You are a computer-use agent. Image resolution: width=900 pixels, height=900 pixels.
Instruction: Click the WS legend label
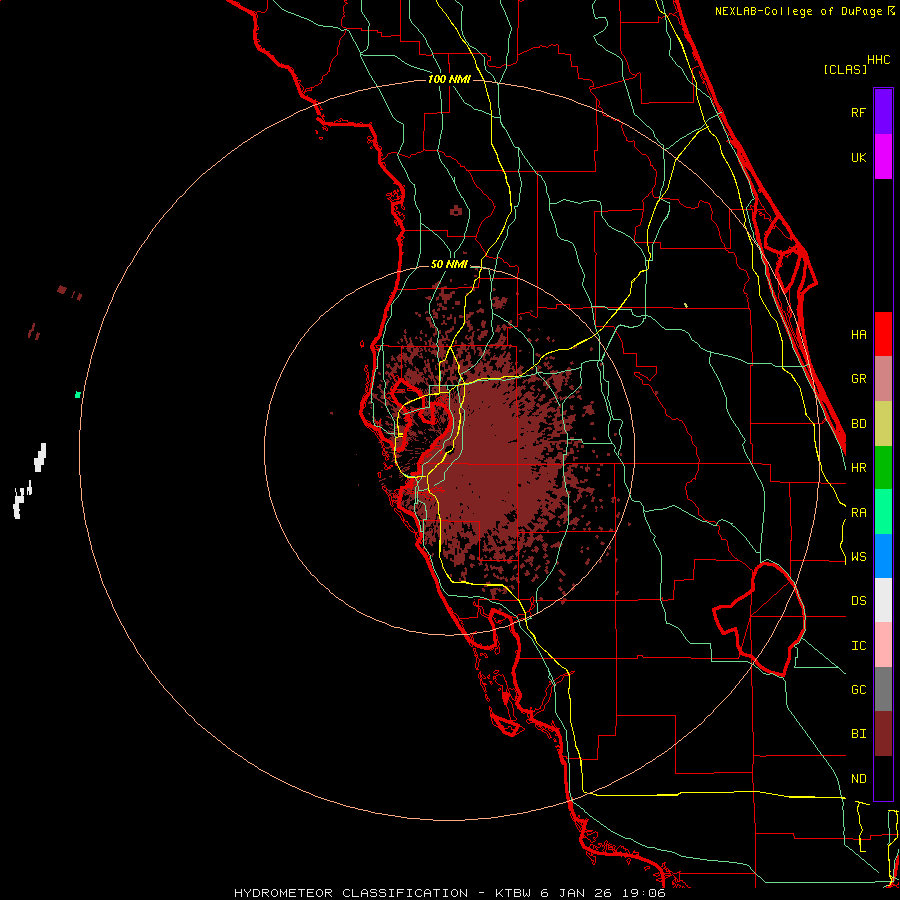(x=858, y=557)
